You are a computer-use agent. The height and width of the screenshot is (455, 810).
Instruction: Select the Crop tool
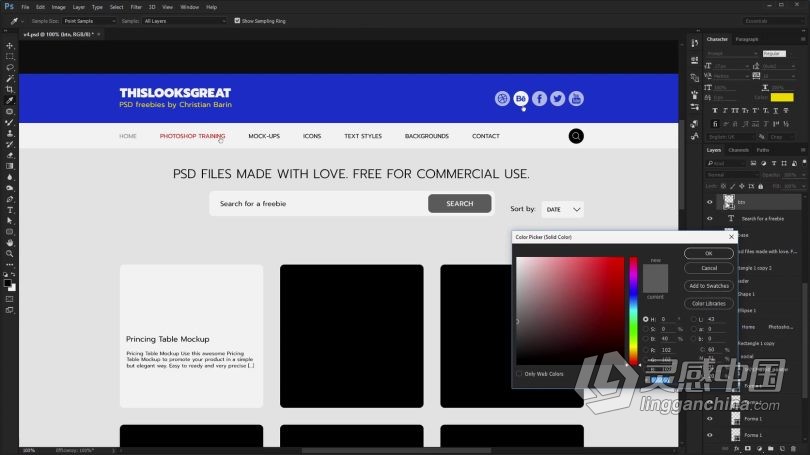(9, 89)
